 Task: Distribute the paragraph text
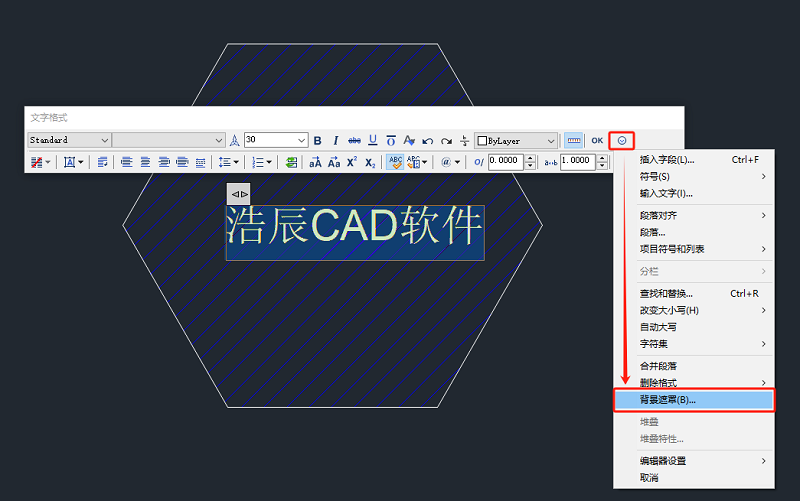[201, 162]
